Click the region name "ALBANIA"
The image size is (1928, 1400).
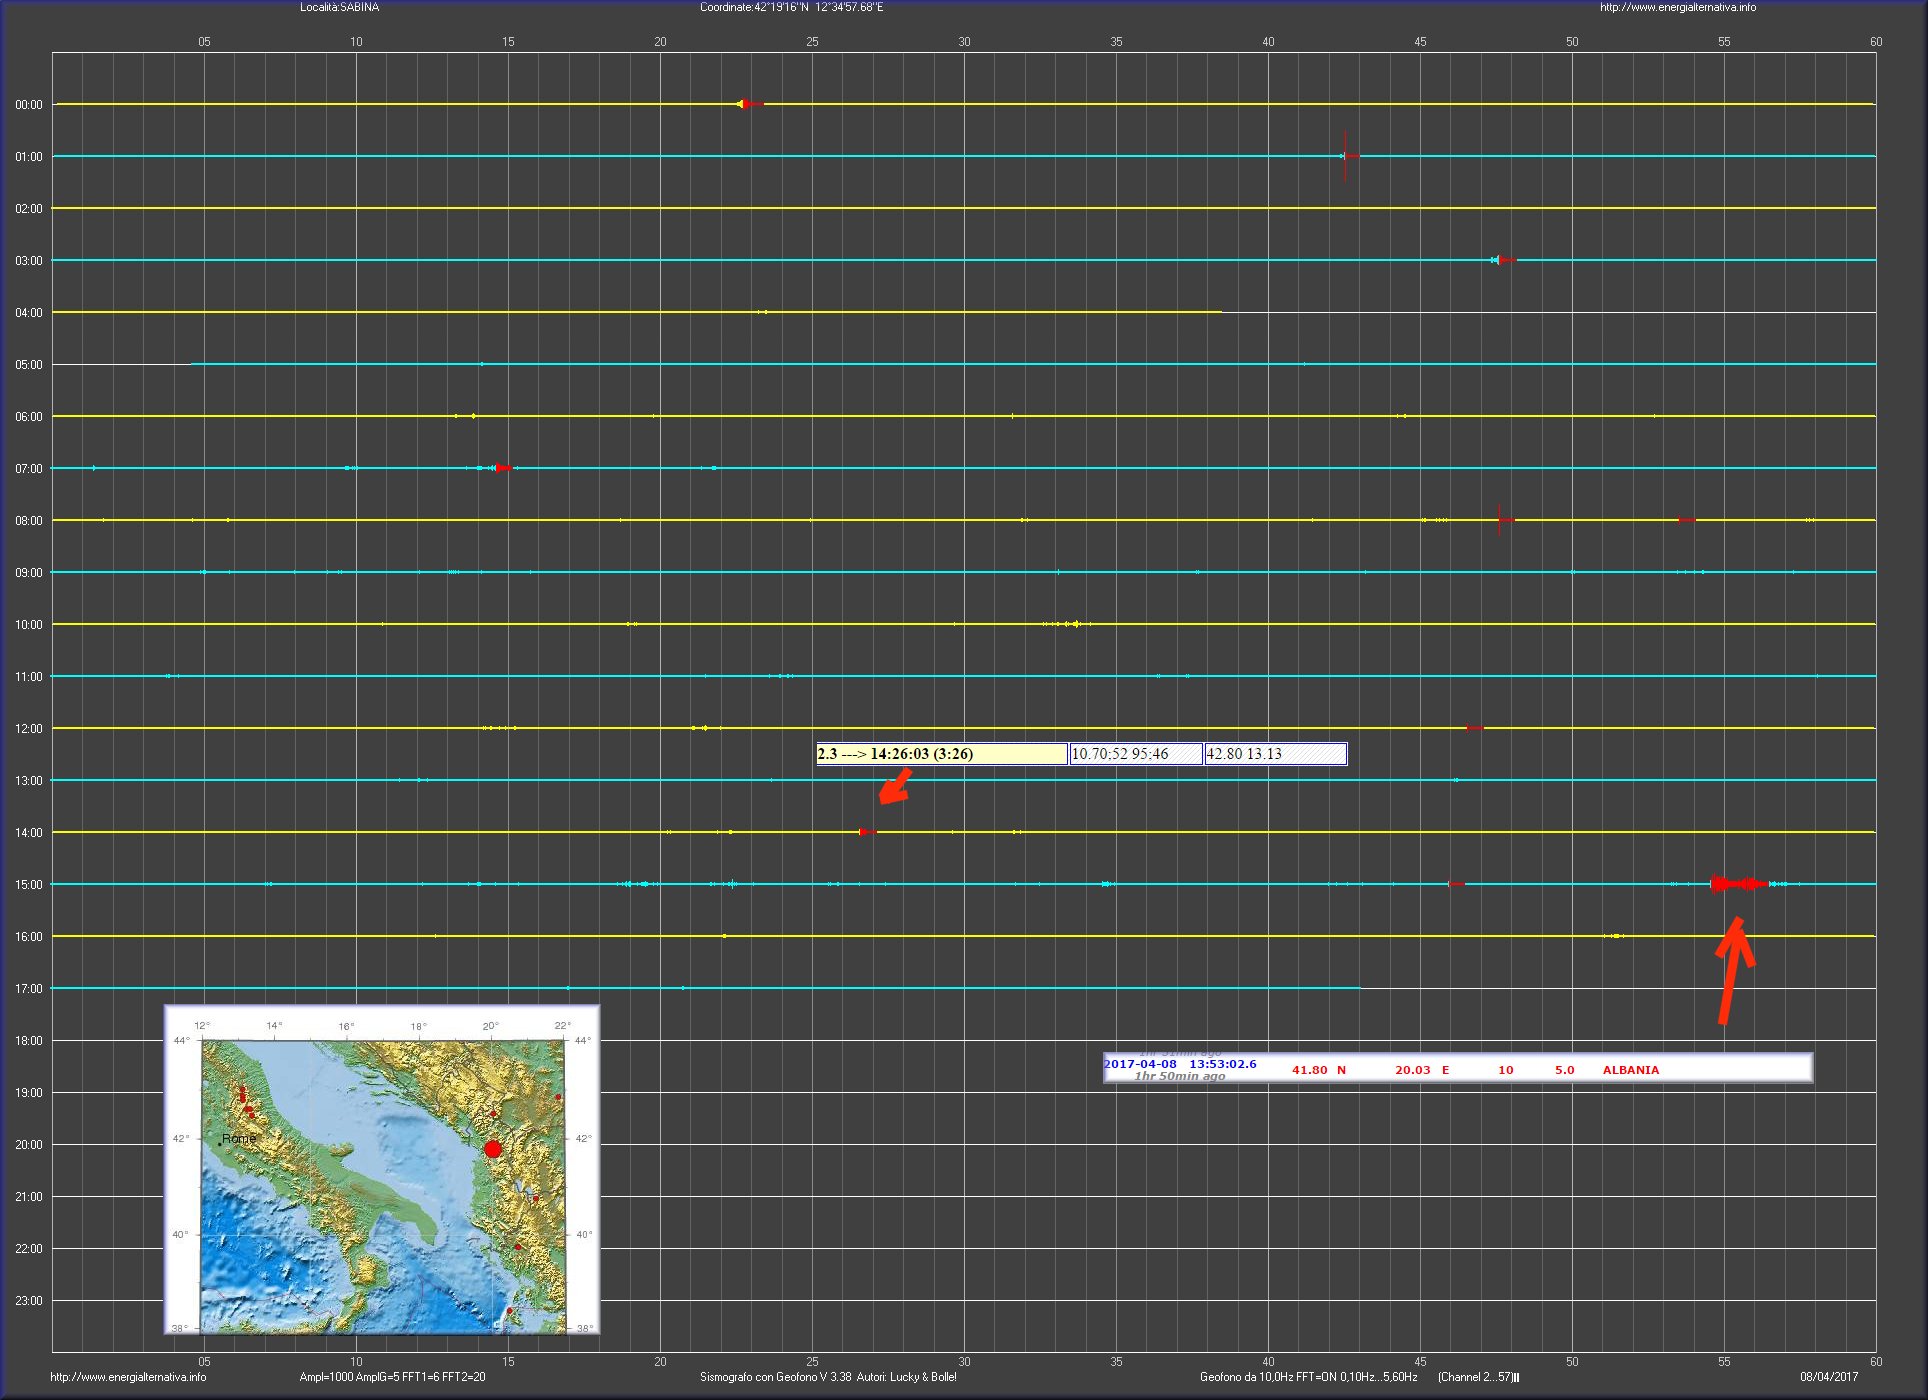1631,1070
